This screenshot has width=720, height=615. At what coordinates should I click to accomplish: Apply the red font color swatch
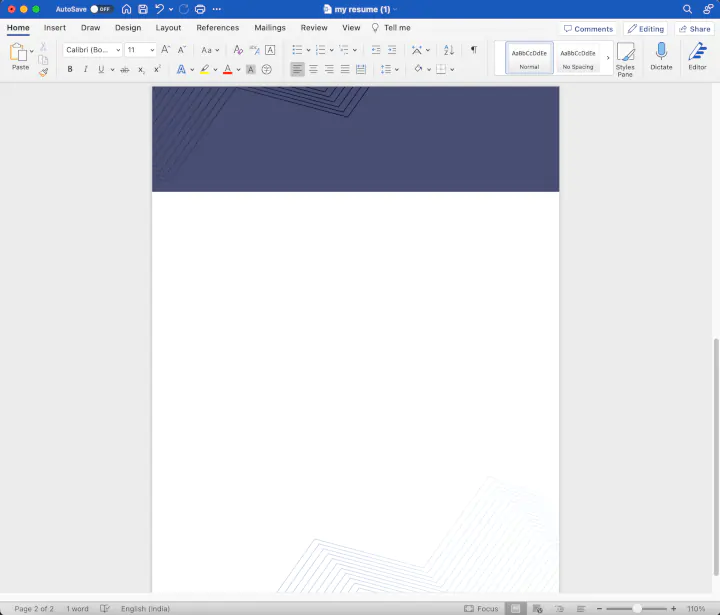click(227, 69)
